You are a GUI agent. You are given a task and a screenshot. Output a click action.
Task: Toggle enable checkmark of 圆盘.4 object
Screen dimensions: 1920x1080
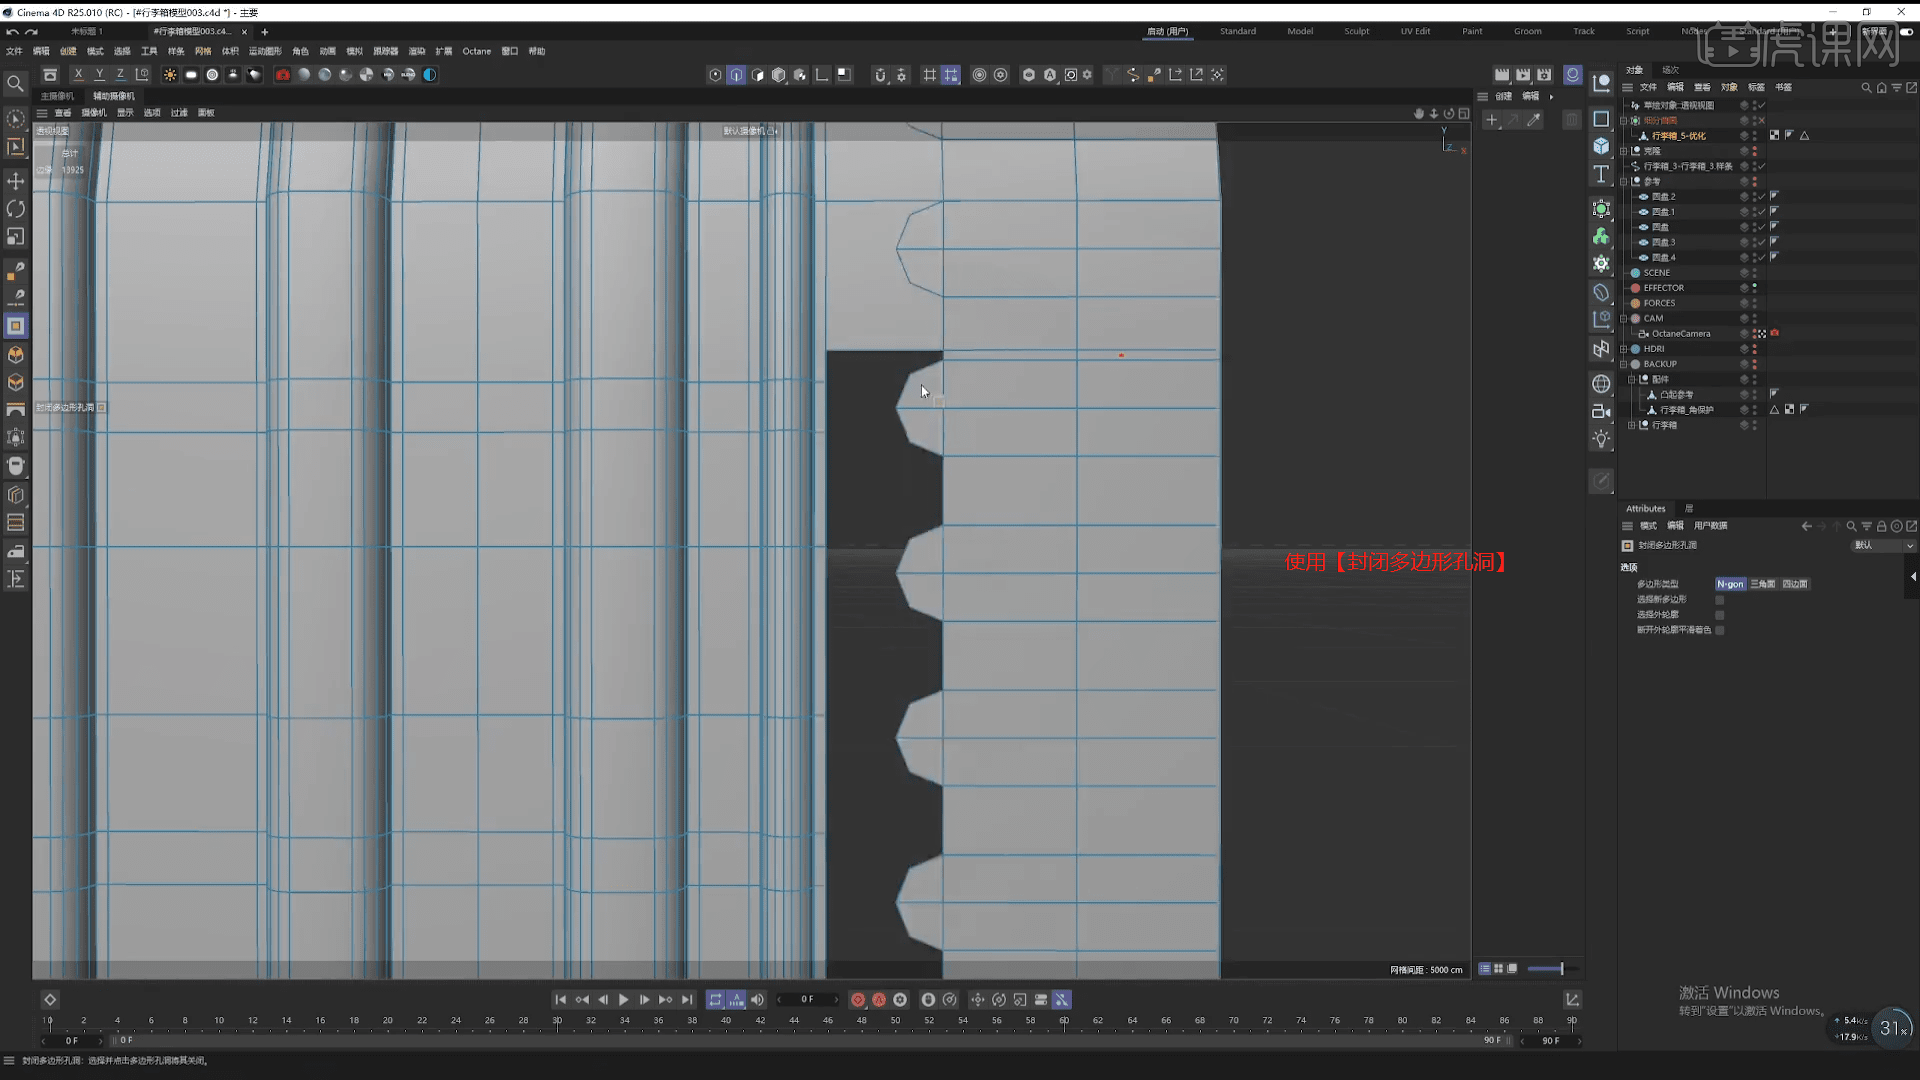pyautogui.click(x=1762, y=258)
